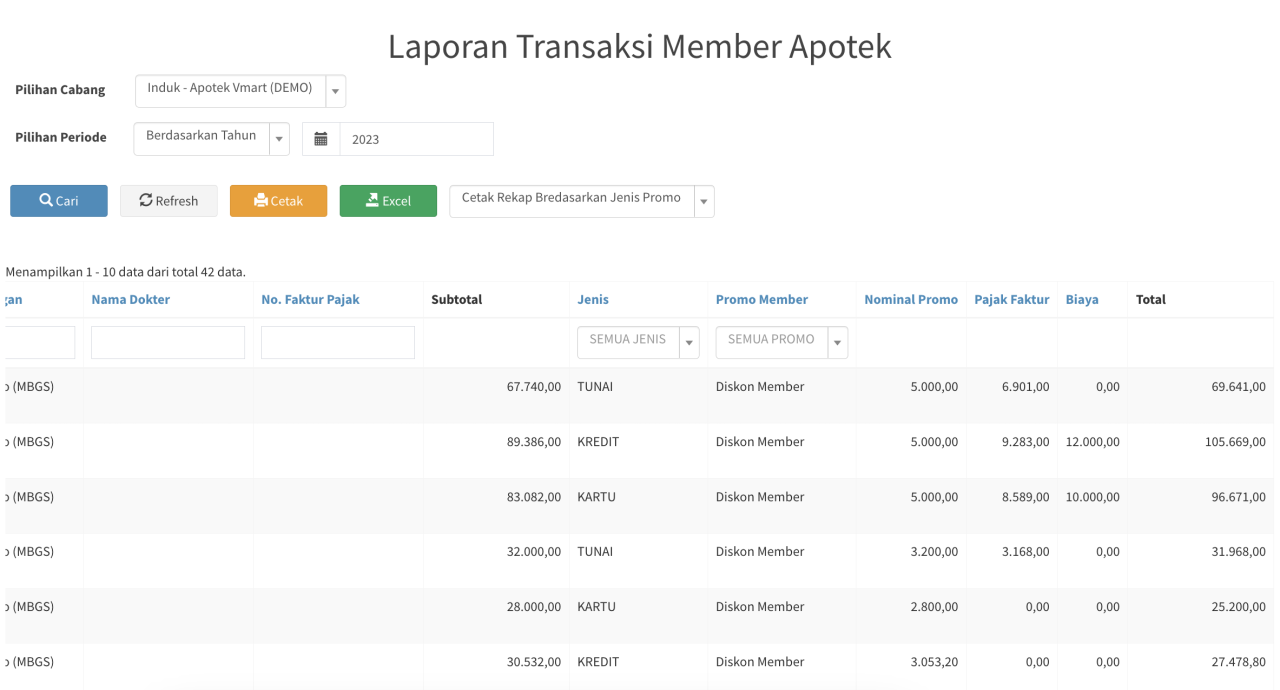1280x690 pixels.
Task: Click the Cari search button
Action: [59, 201]
